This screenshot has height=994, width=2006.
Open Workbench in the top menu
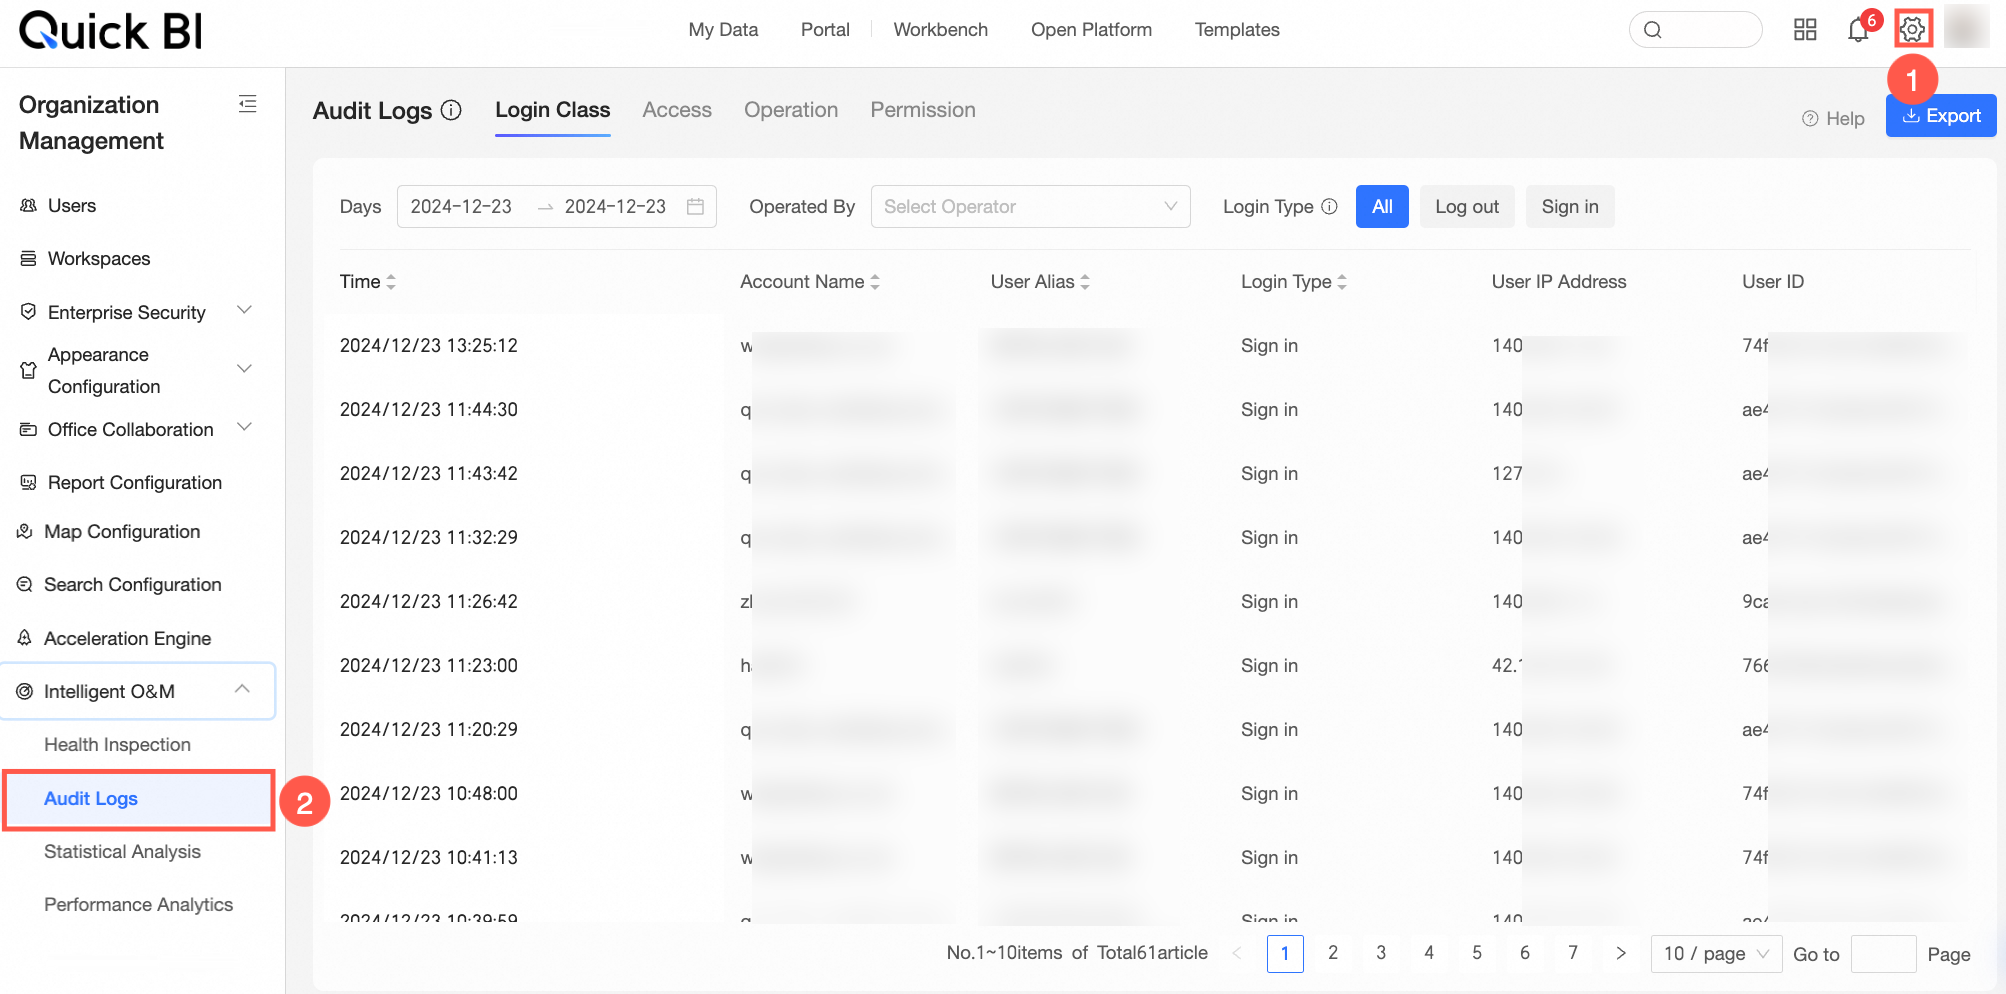point(940,30)
